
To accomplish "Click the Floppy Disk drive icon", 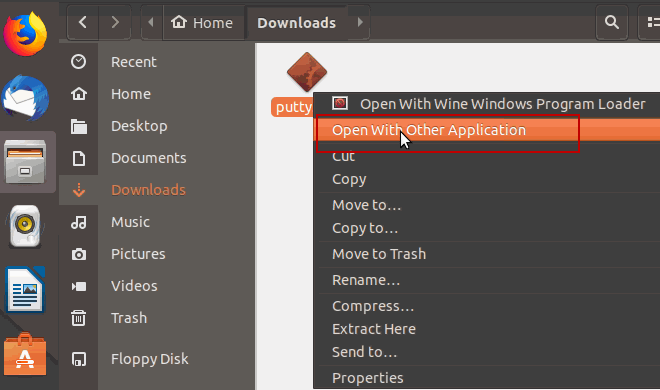I will tap(79, 359).
